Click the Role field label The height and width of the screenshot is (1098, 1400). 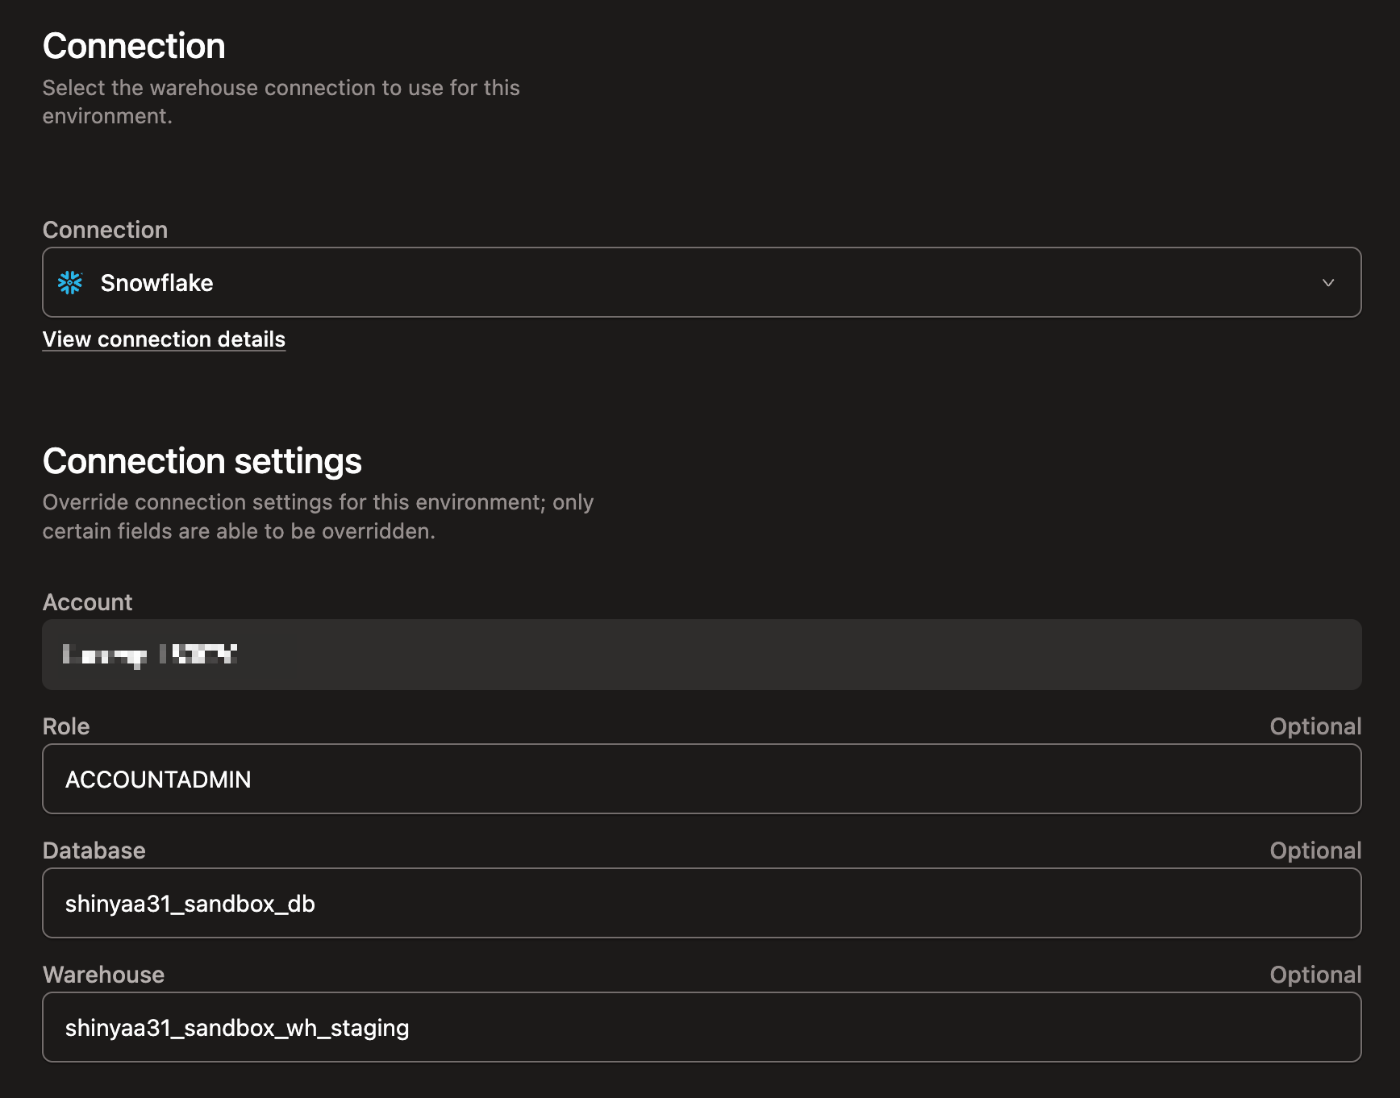click(x=66, y=727)
